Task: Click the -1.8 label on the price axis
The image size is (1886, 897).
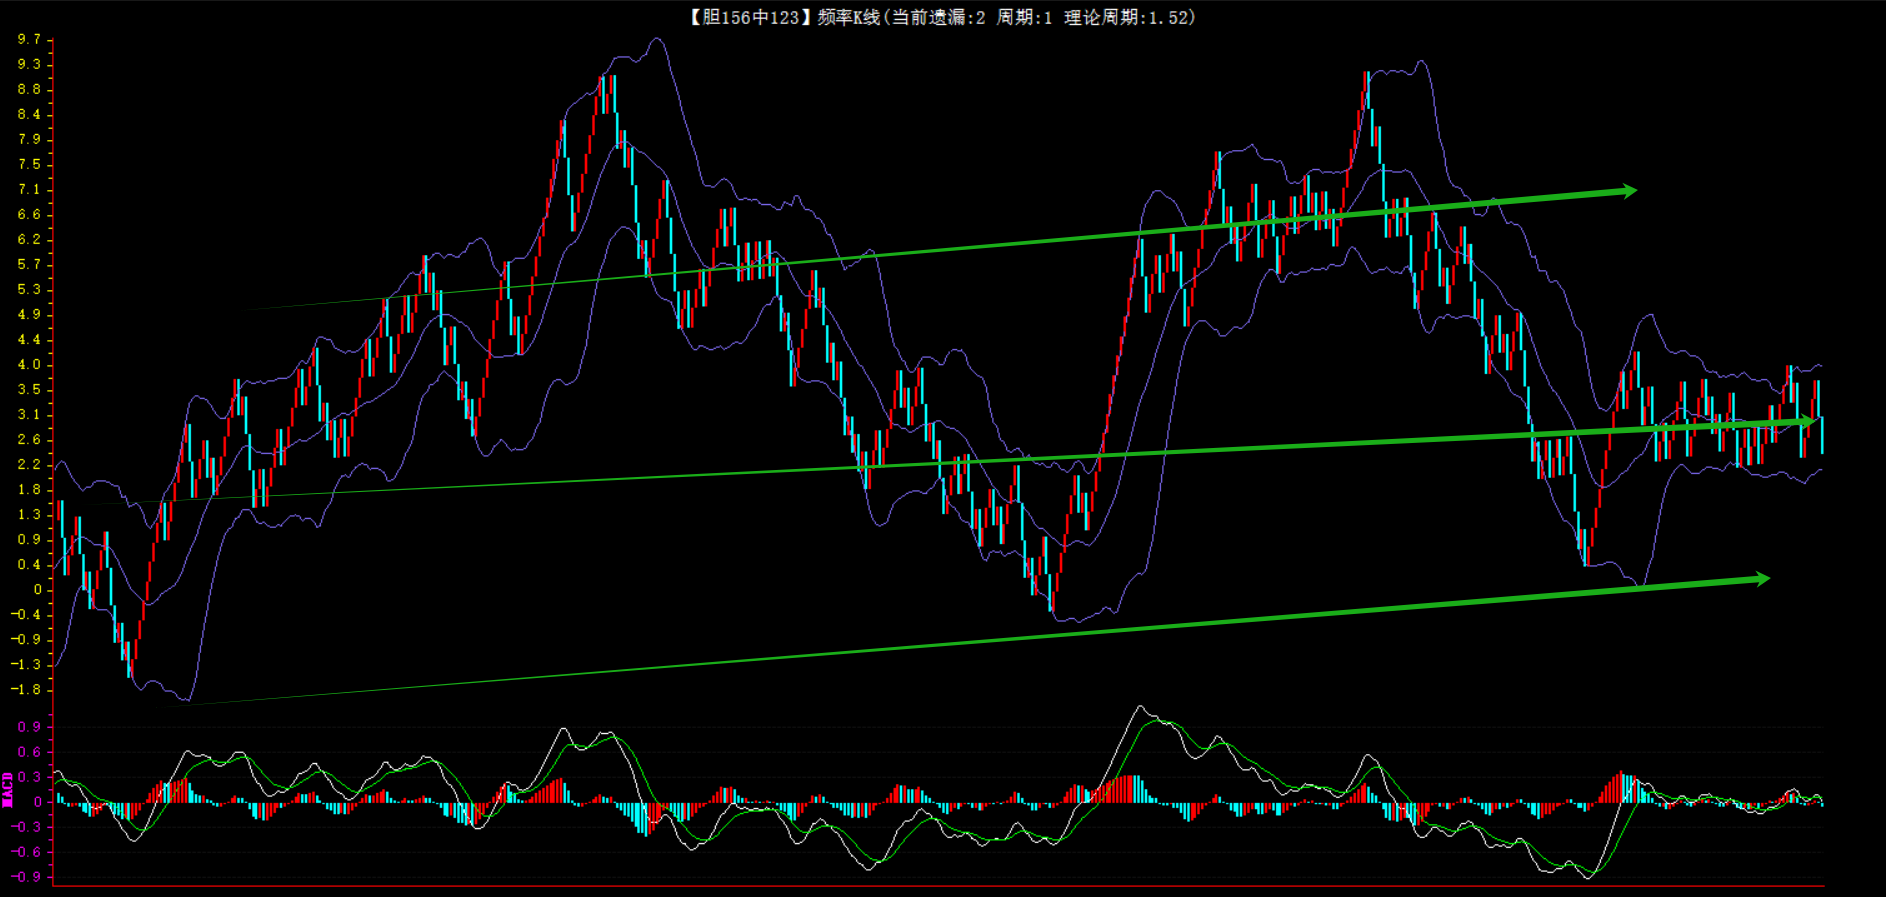Action: tap(27, 689)
